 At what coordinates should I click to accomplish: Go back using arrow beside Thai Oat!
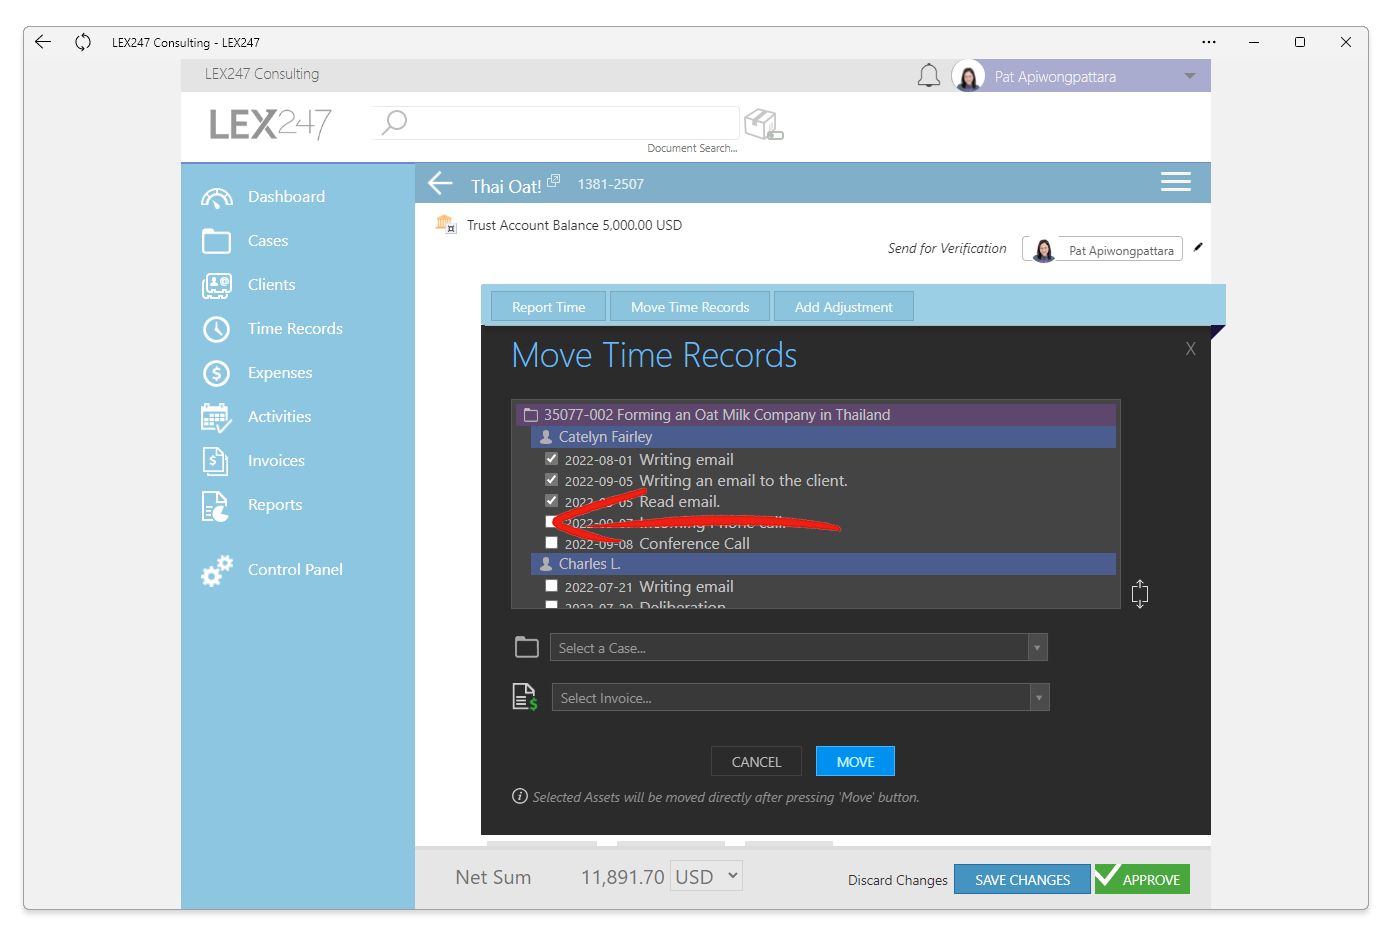(x=441, y=183)
